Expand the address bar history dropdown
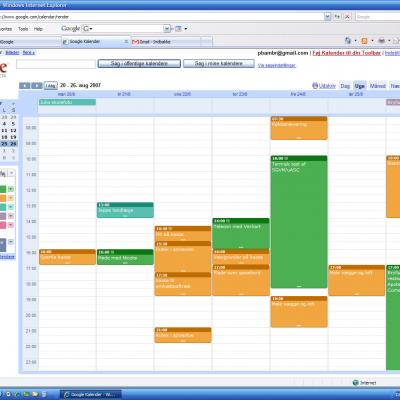Viewport: 400px width, 400px height. coord(328,16)
